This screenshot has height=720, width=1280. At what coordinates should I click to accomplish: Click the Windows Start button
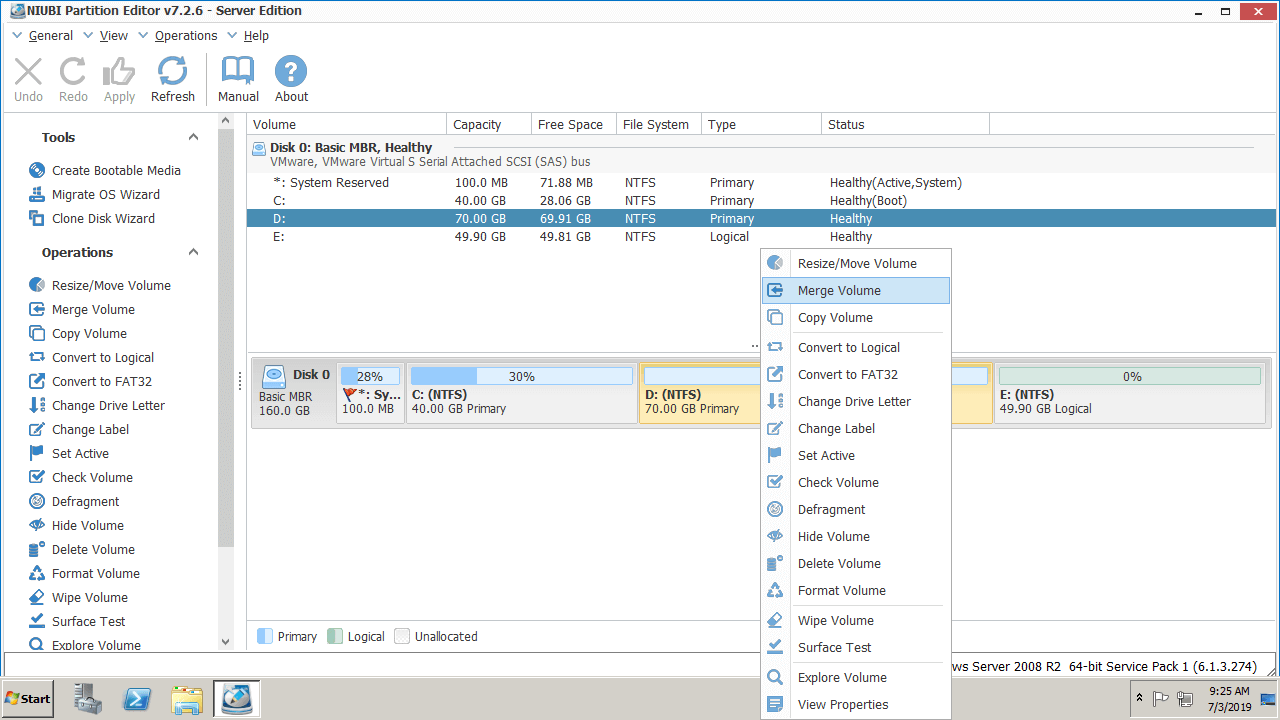28,699
